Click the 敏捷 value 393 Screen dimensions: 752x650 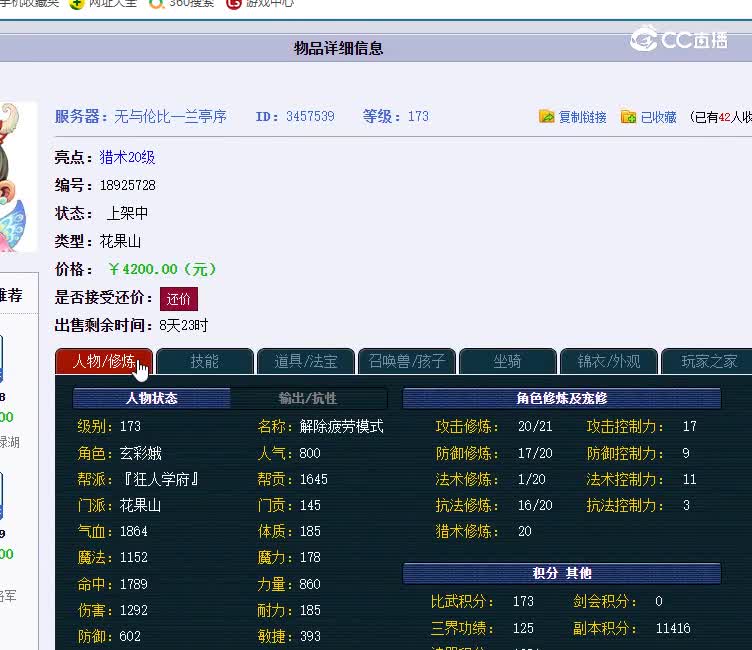310,636
